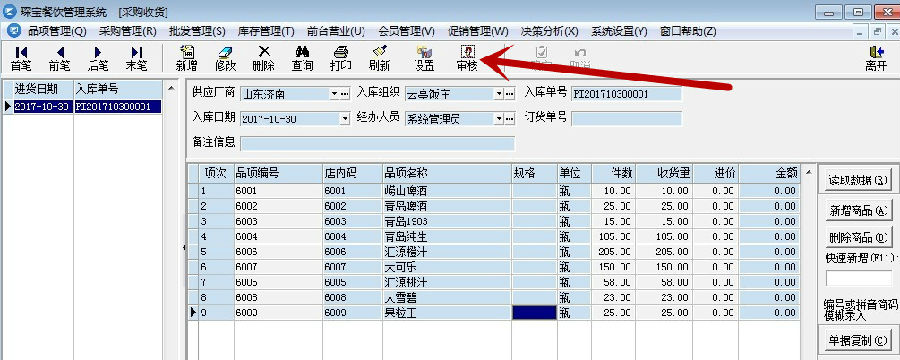Viewport: 900px width, 360px height.
Task: Select the 汇源橙汁 row cell
Action: point(447,251)
